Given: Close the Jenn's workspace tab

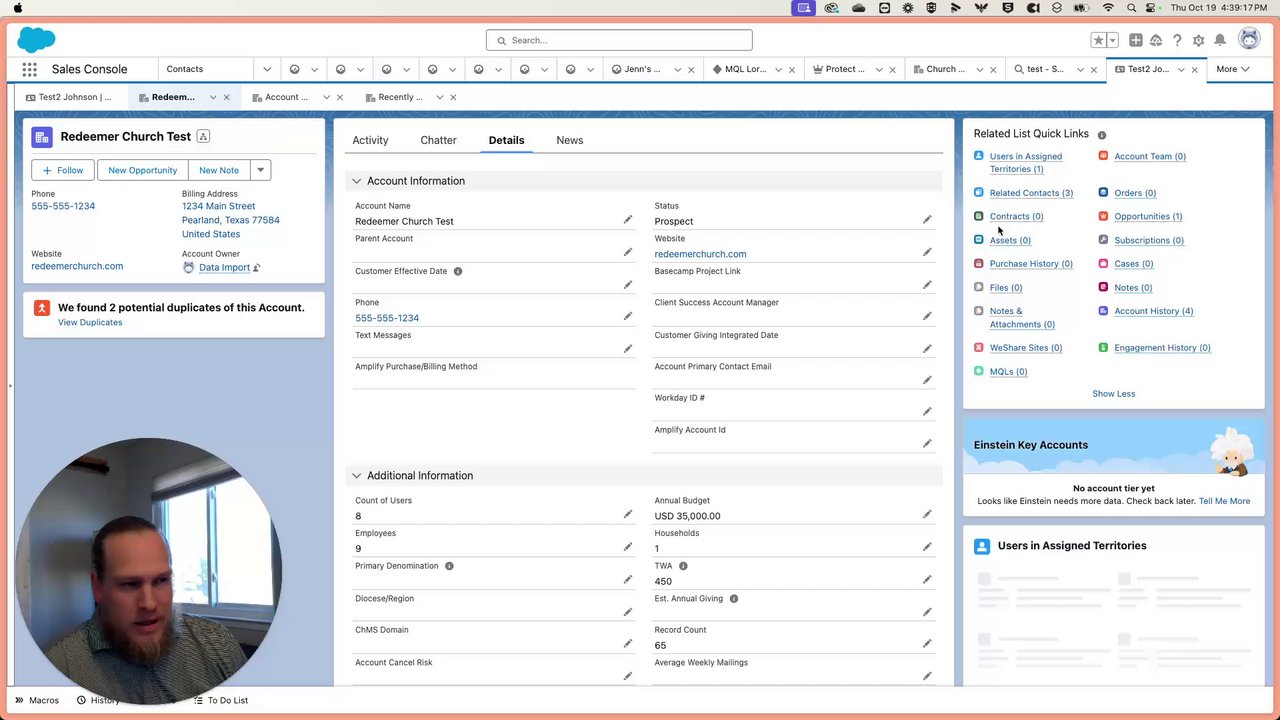Looking at the screenshot, I should (690, 69).
